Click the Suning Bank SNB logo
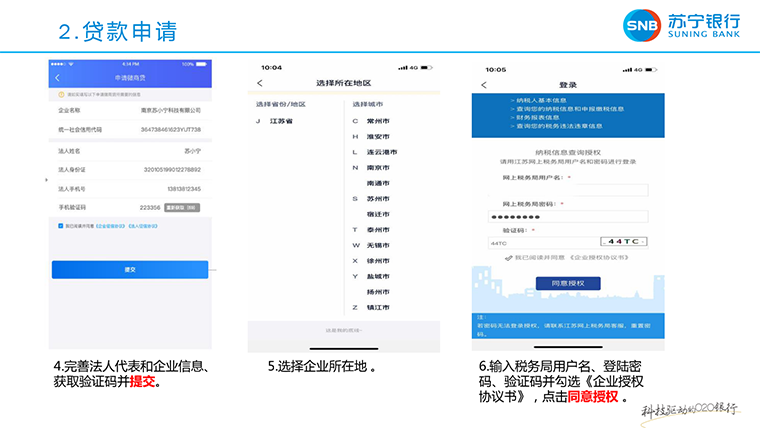The height and width of the screenshot is (428, 760). click(x=642, y=25)
